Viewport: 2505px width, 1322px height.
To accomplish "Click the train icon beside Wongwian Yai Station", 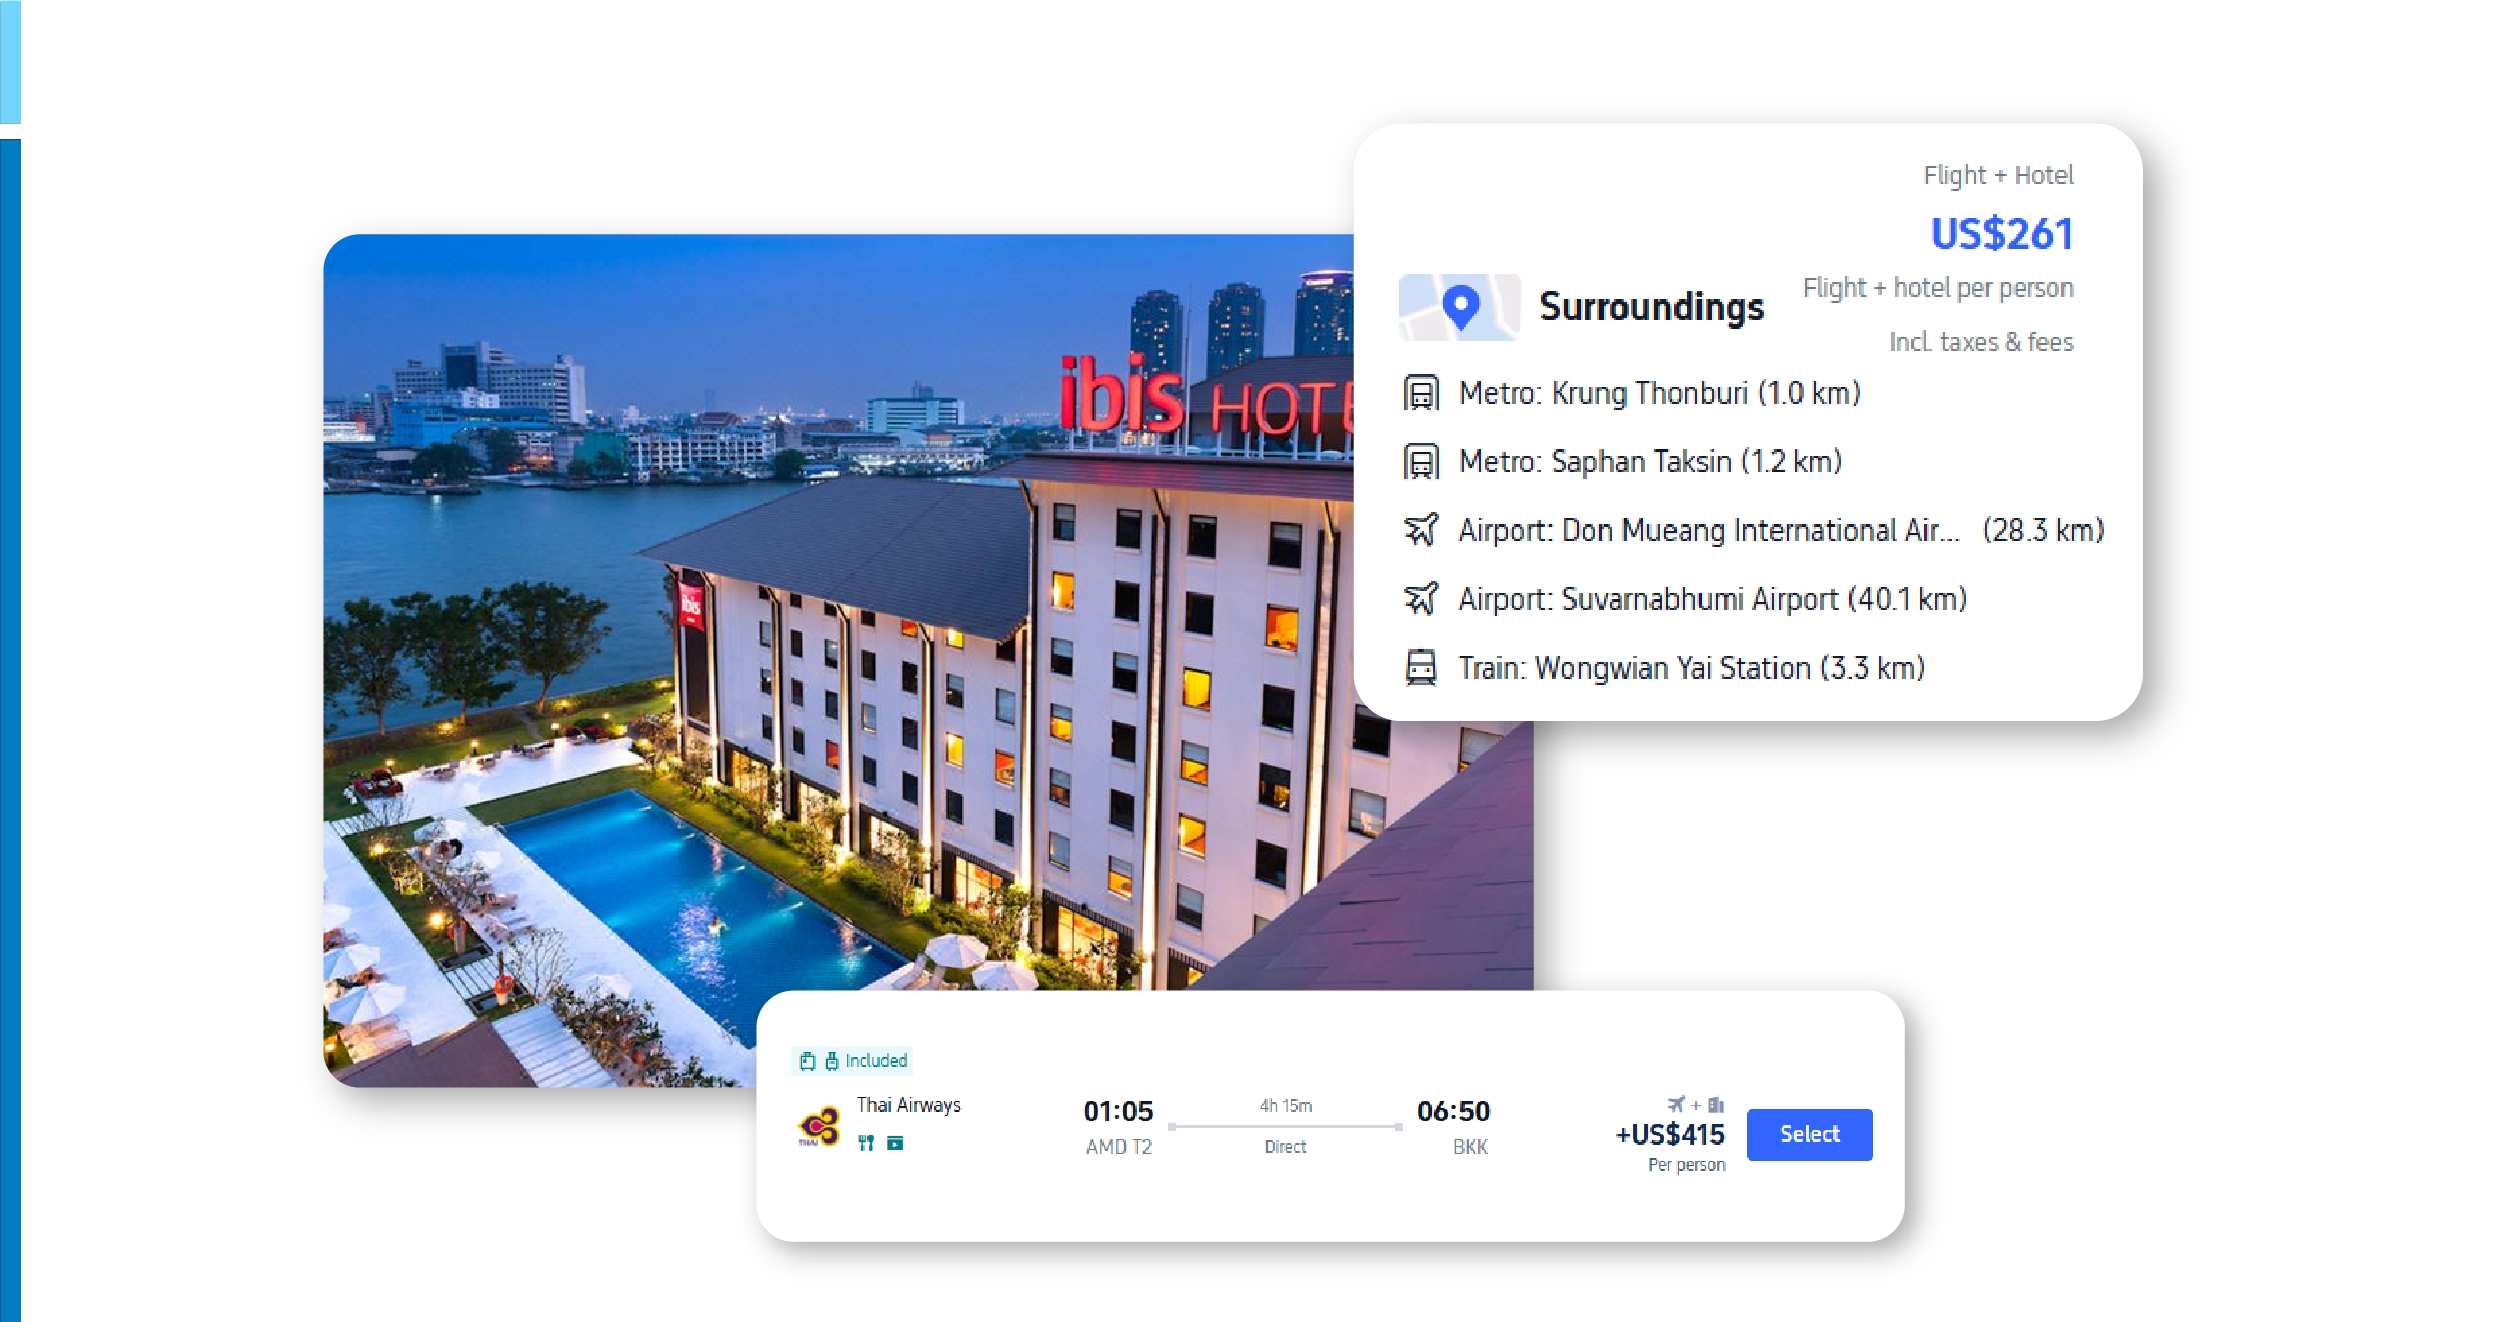I will pyautogui.click(x=1421, y=667).
